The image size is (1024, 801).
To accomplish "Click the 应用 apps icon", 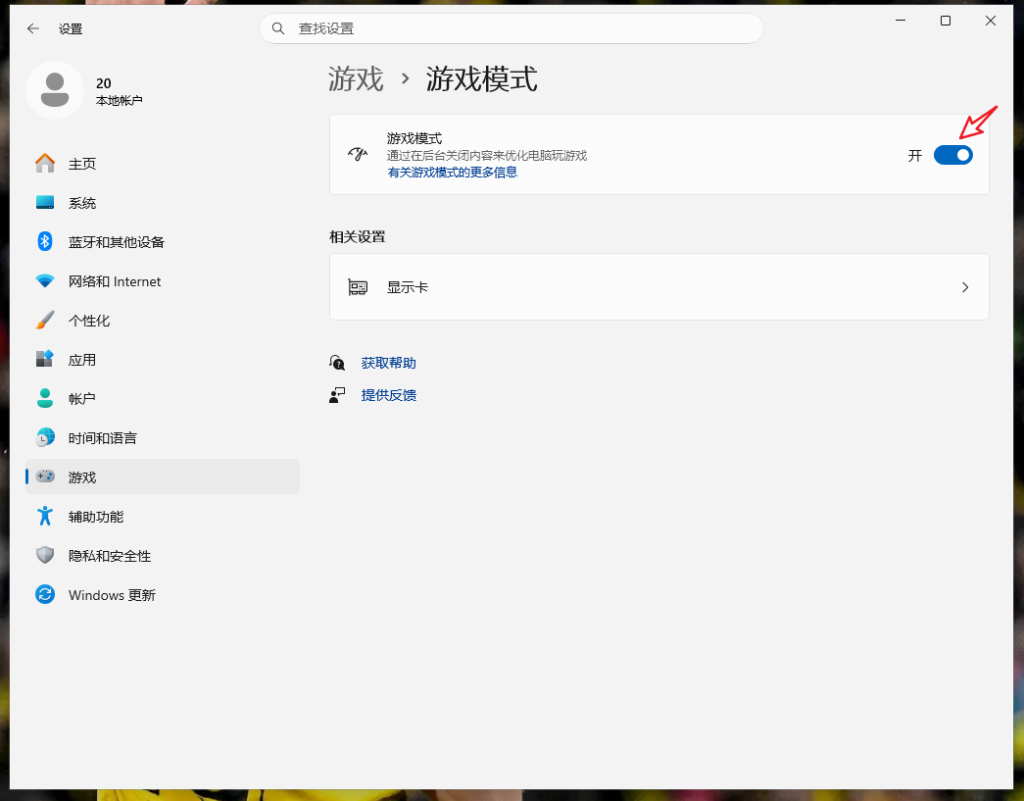I will click(45, 359).
